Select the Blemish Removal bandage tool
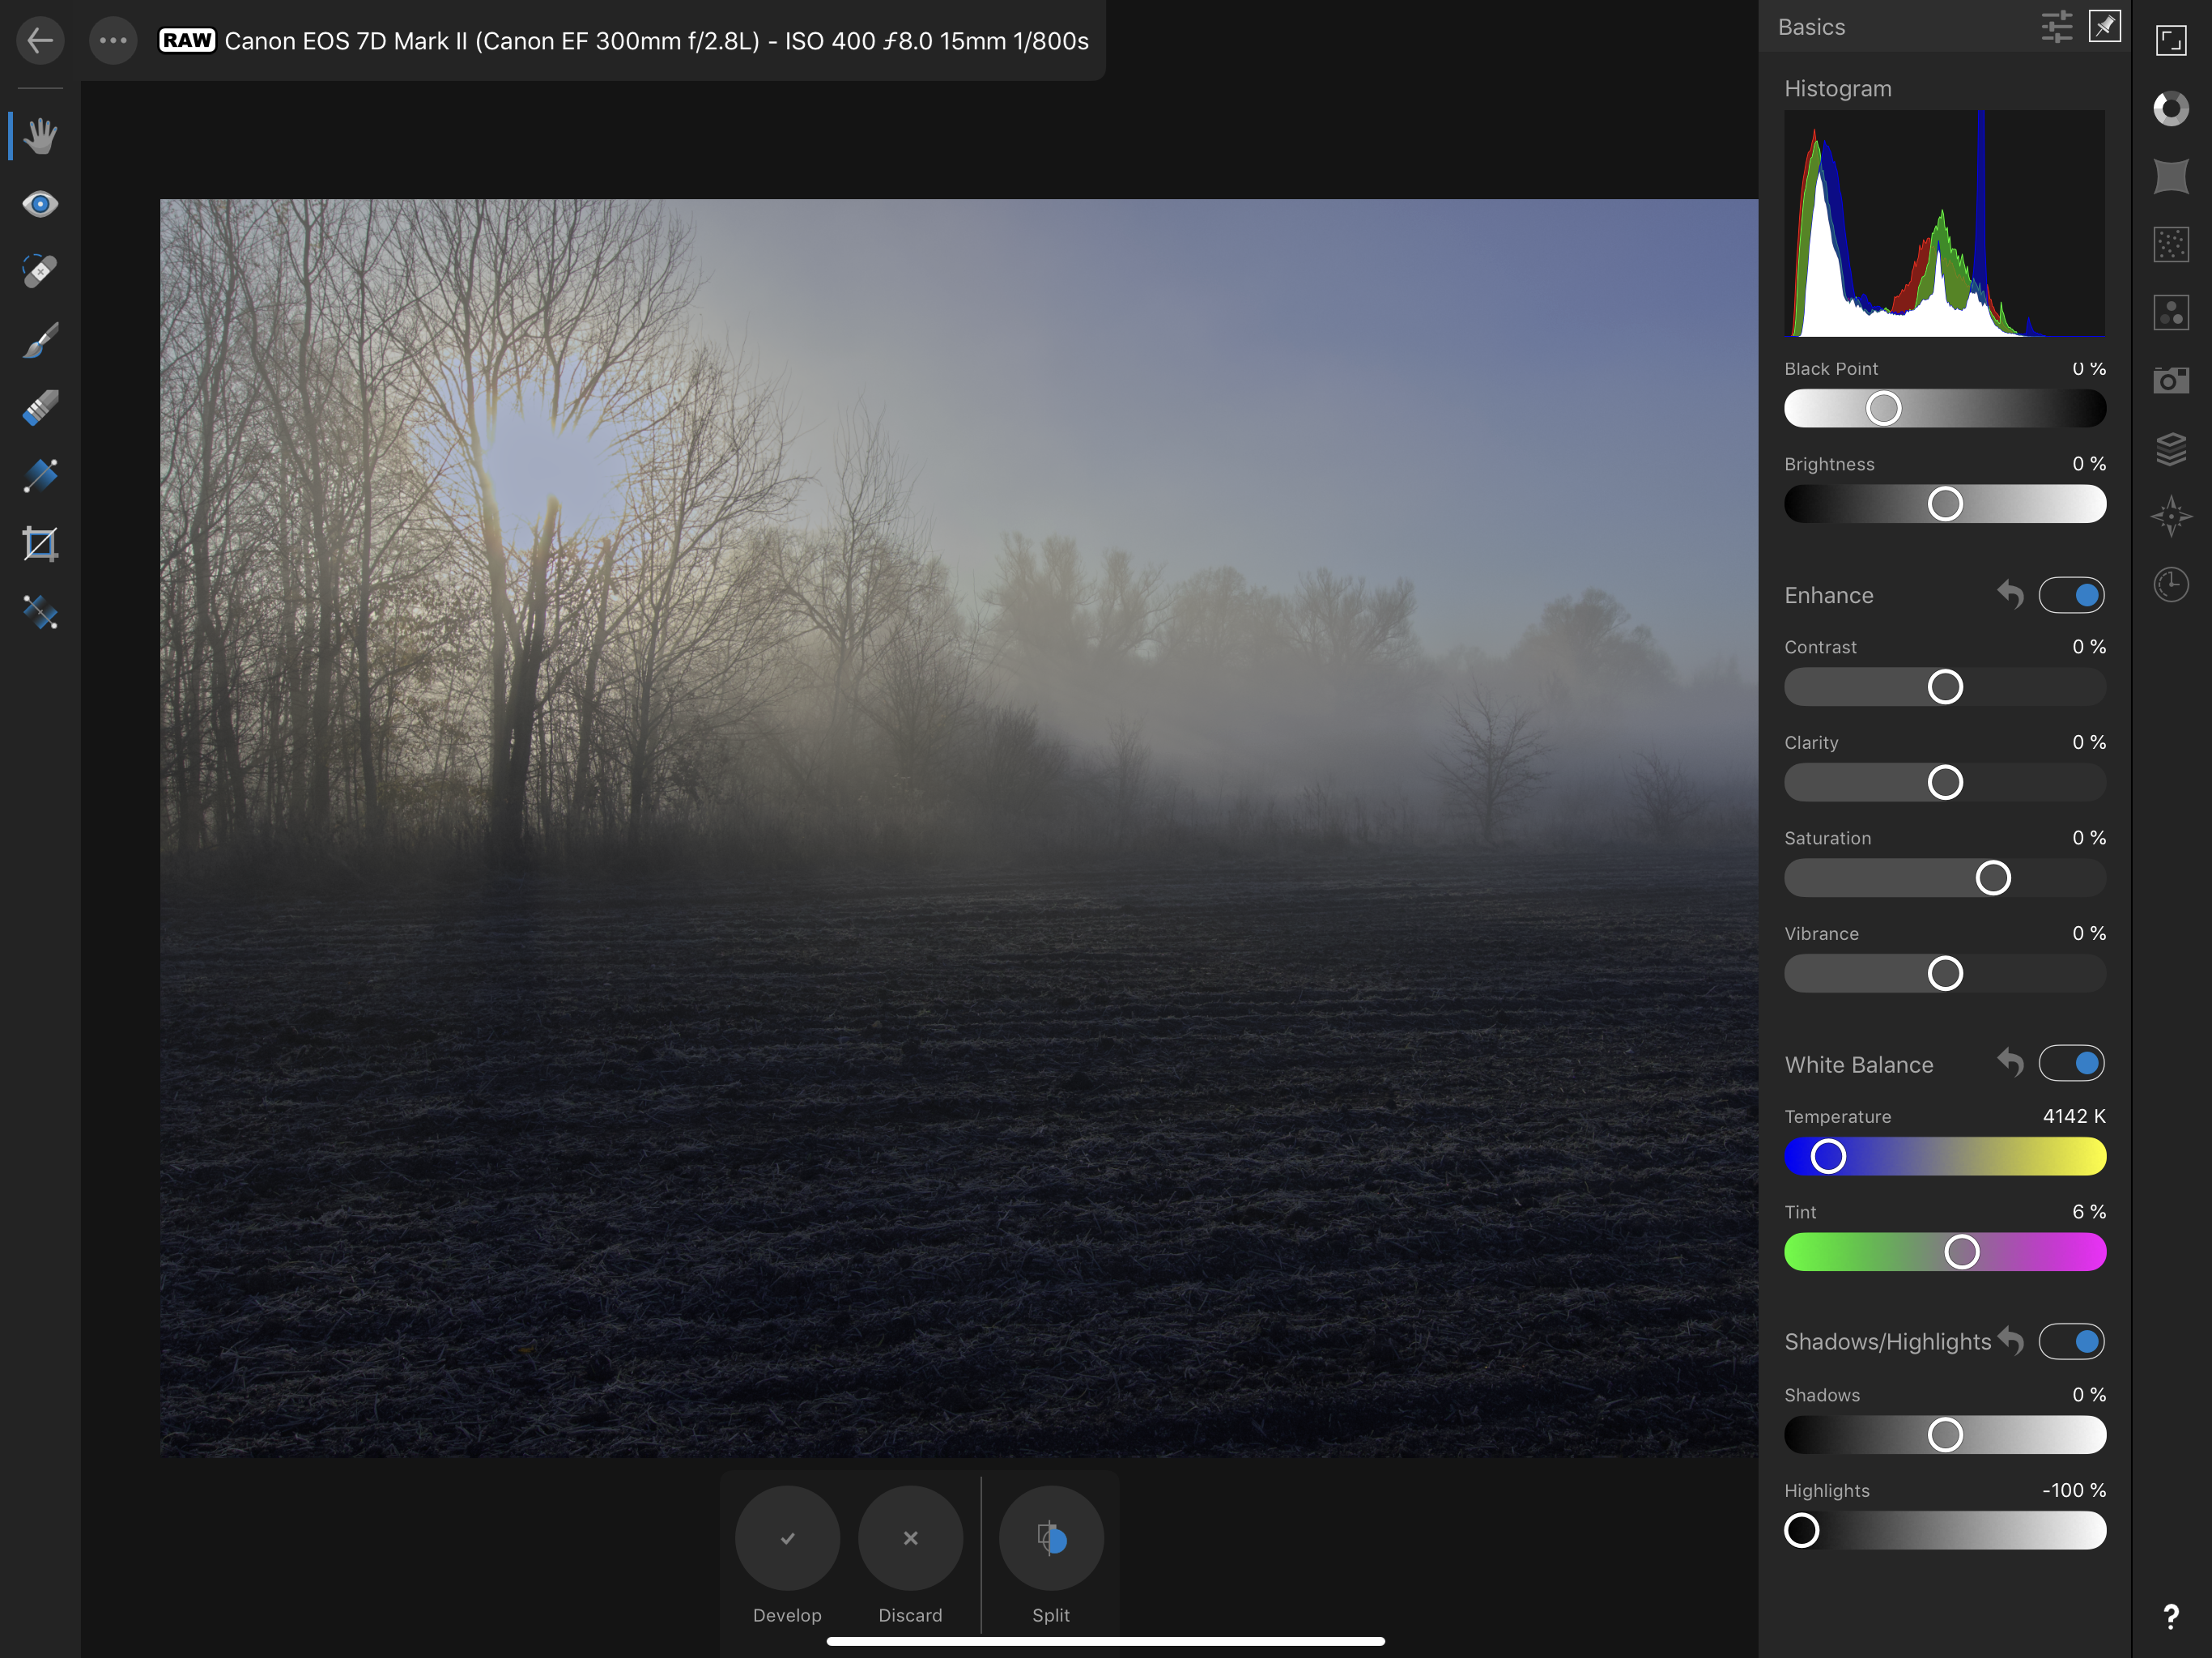This screenshot has height=1658, width=2212. click(x=40, y=271)
